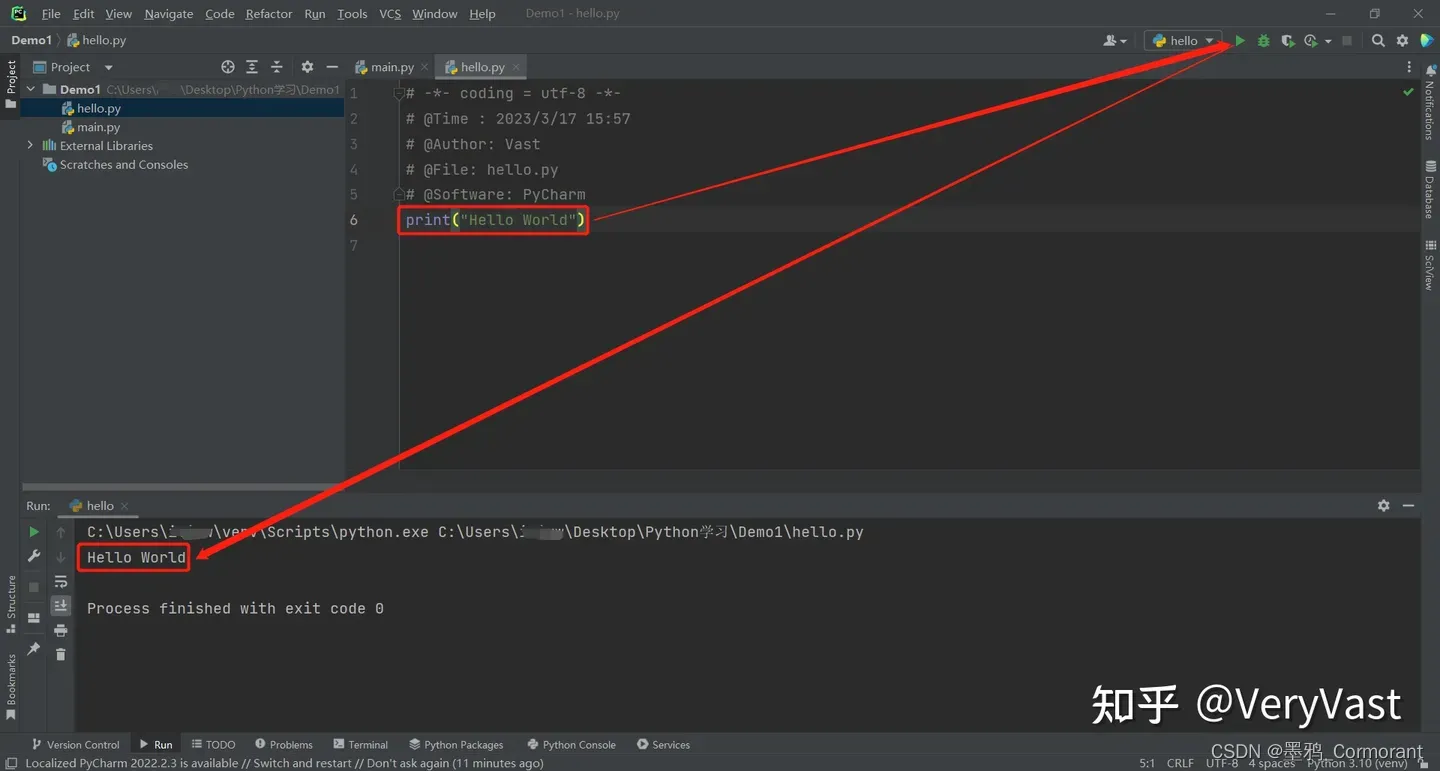Open the Edit menu
The width and height of the screenshot is (1440, 771).
click(x=84, y=14)
